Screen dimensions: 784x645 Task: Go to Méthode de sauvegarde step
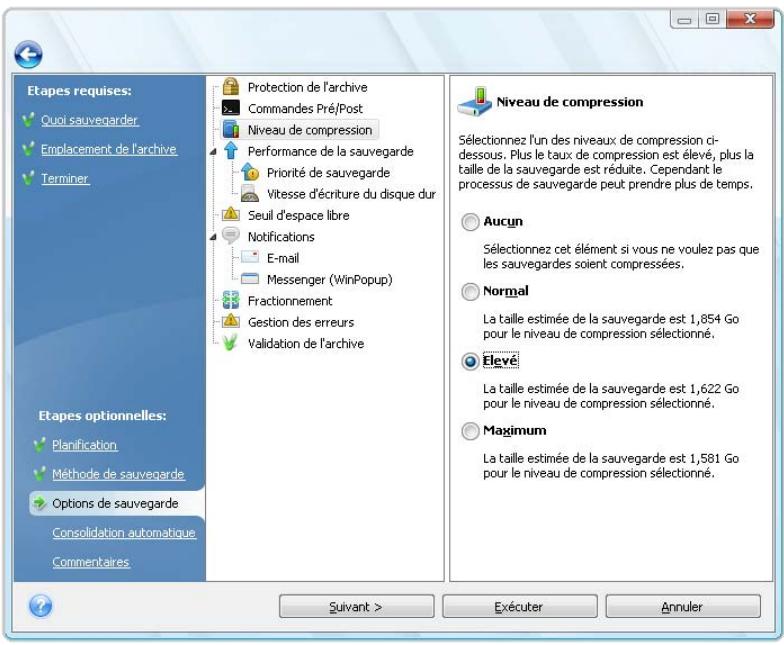pos(118,474)
